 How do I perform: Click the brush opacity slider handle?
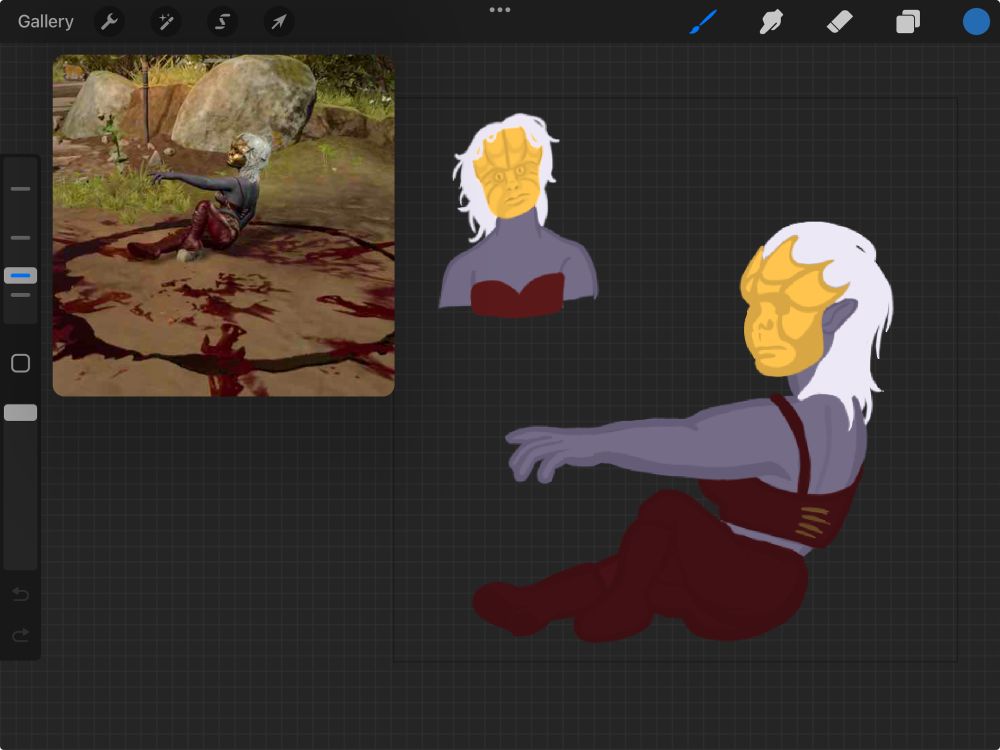(x=21, y=412)
